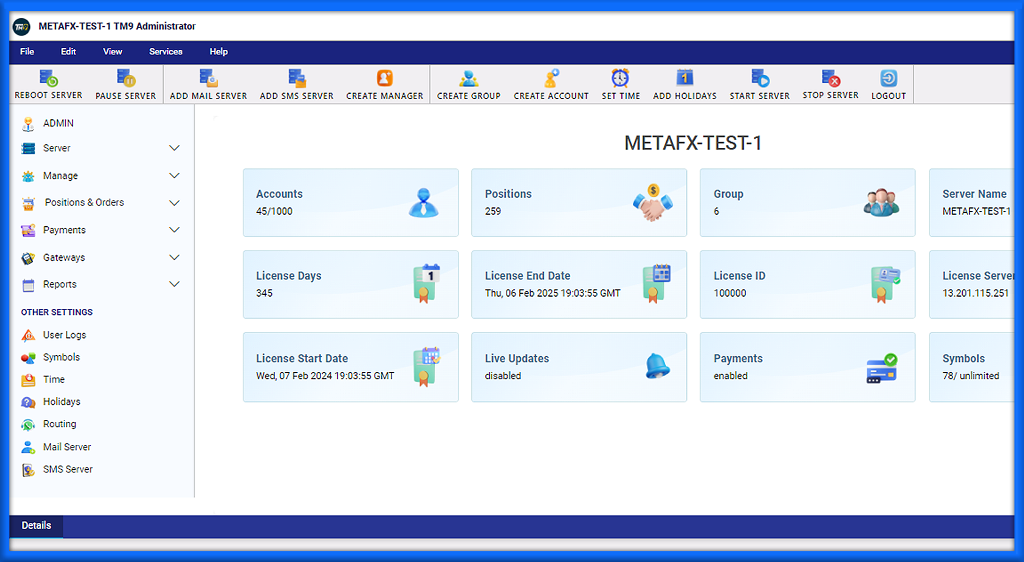Screen dimensions: 1024x562
Task: Open the Set Time clock icon
Action: tap(621, 79)
